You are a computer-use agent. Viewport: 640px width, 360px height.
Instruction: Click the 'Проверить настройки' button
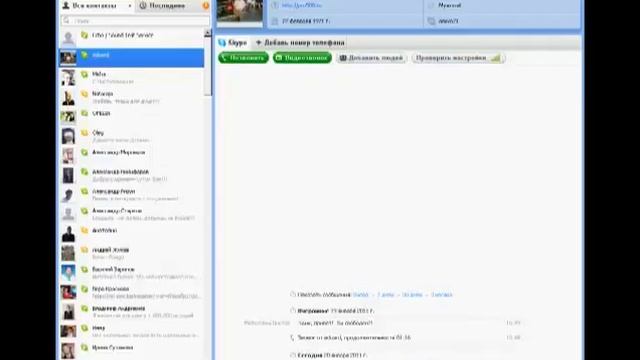[x=458, y=58]
